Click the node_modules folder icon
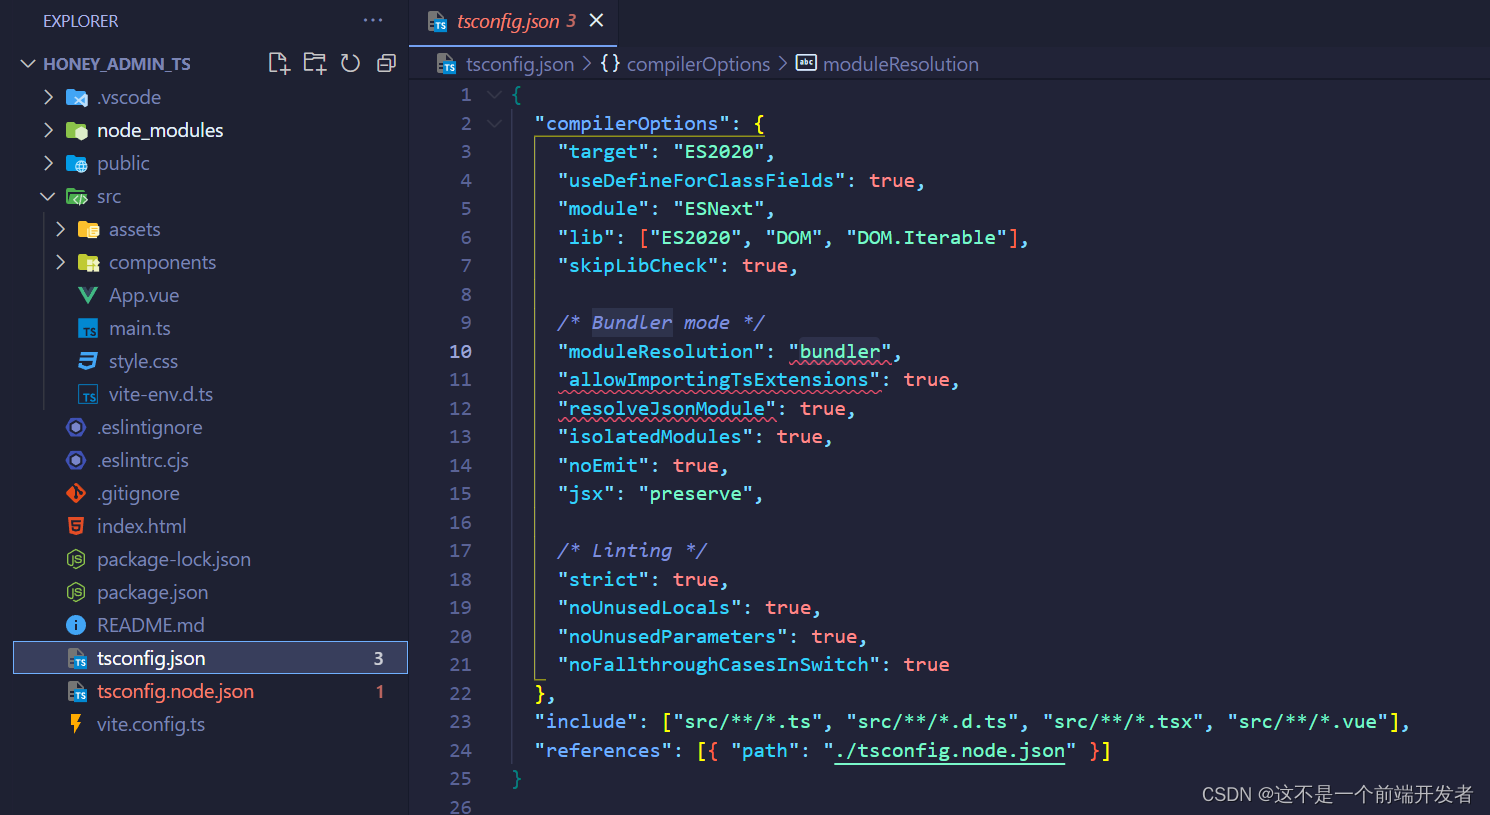The height and width of the screenshot is (815, 1490). (77, 131)
